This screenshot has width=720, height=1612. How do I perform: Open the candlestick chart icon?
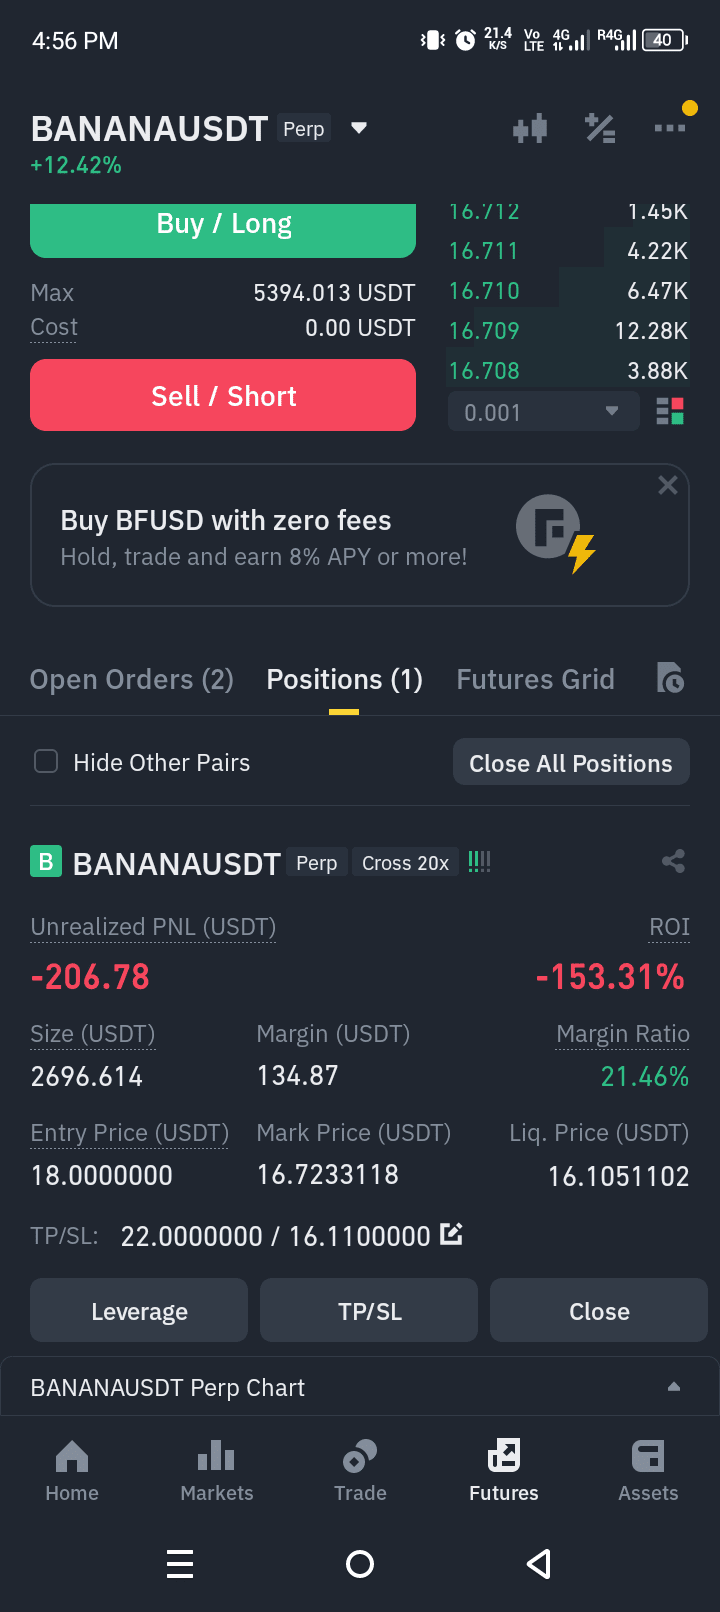coord(530,128)
